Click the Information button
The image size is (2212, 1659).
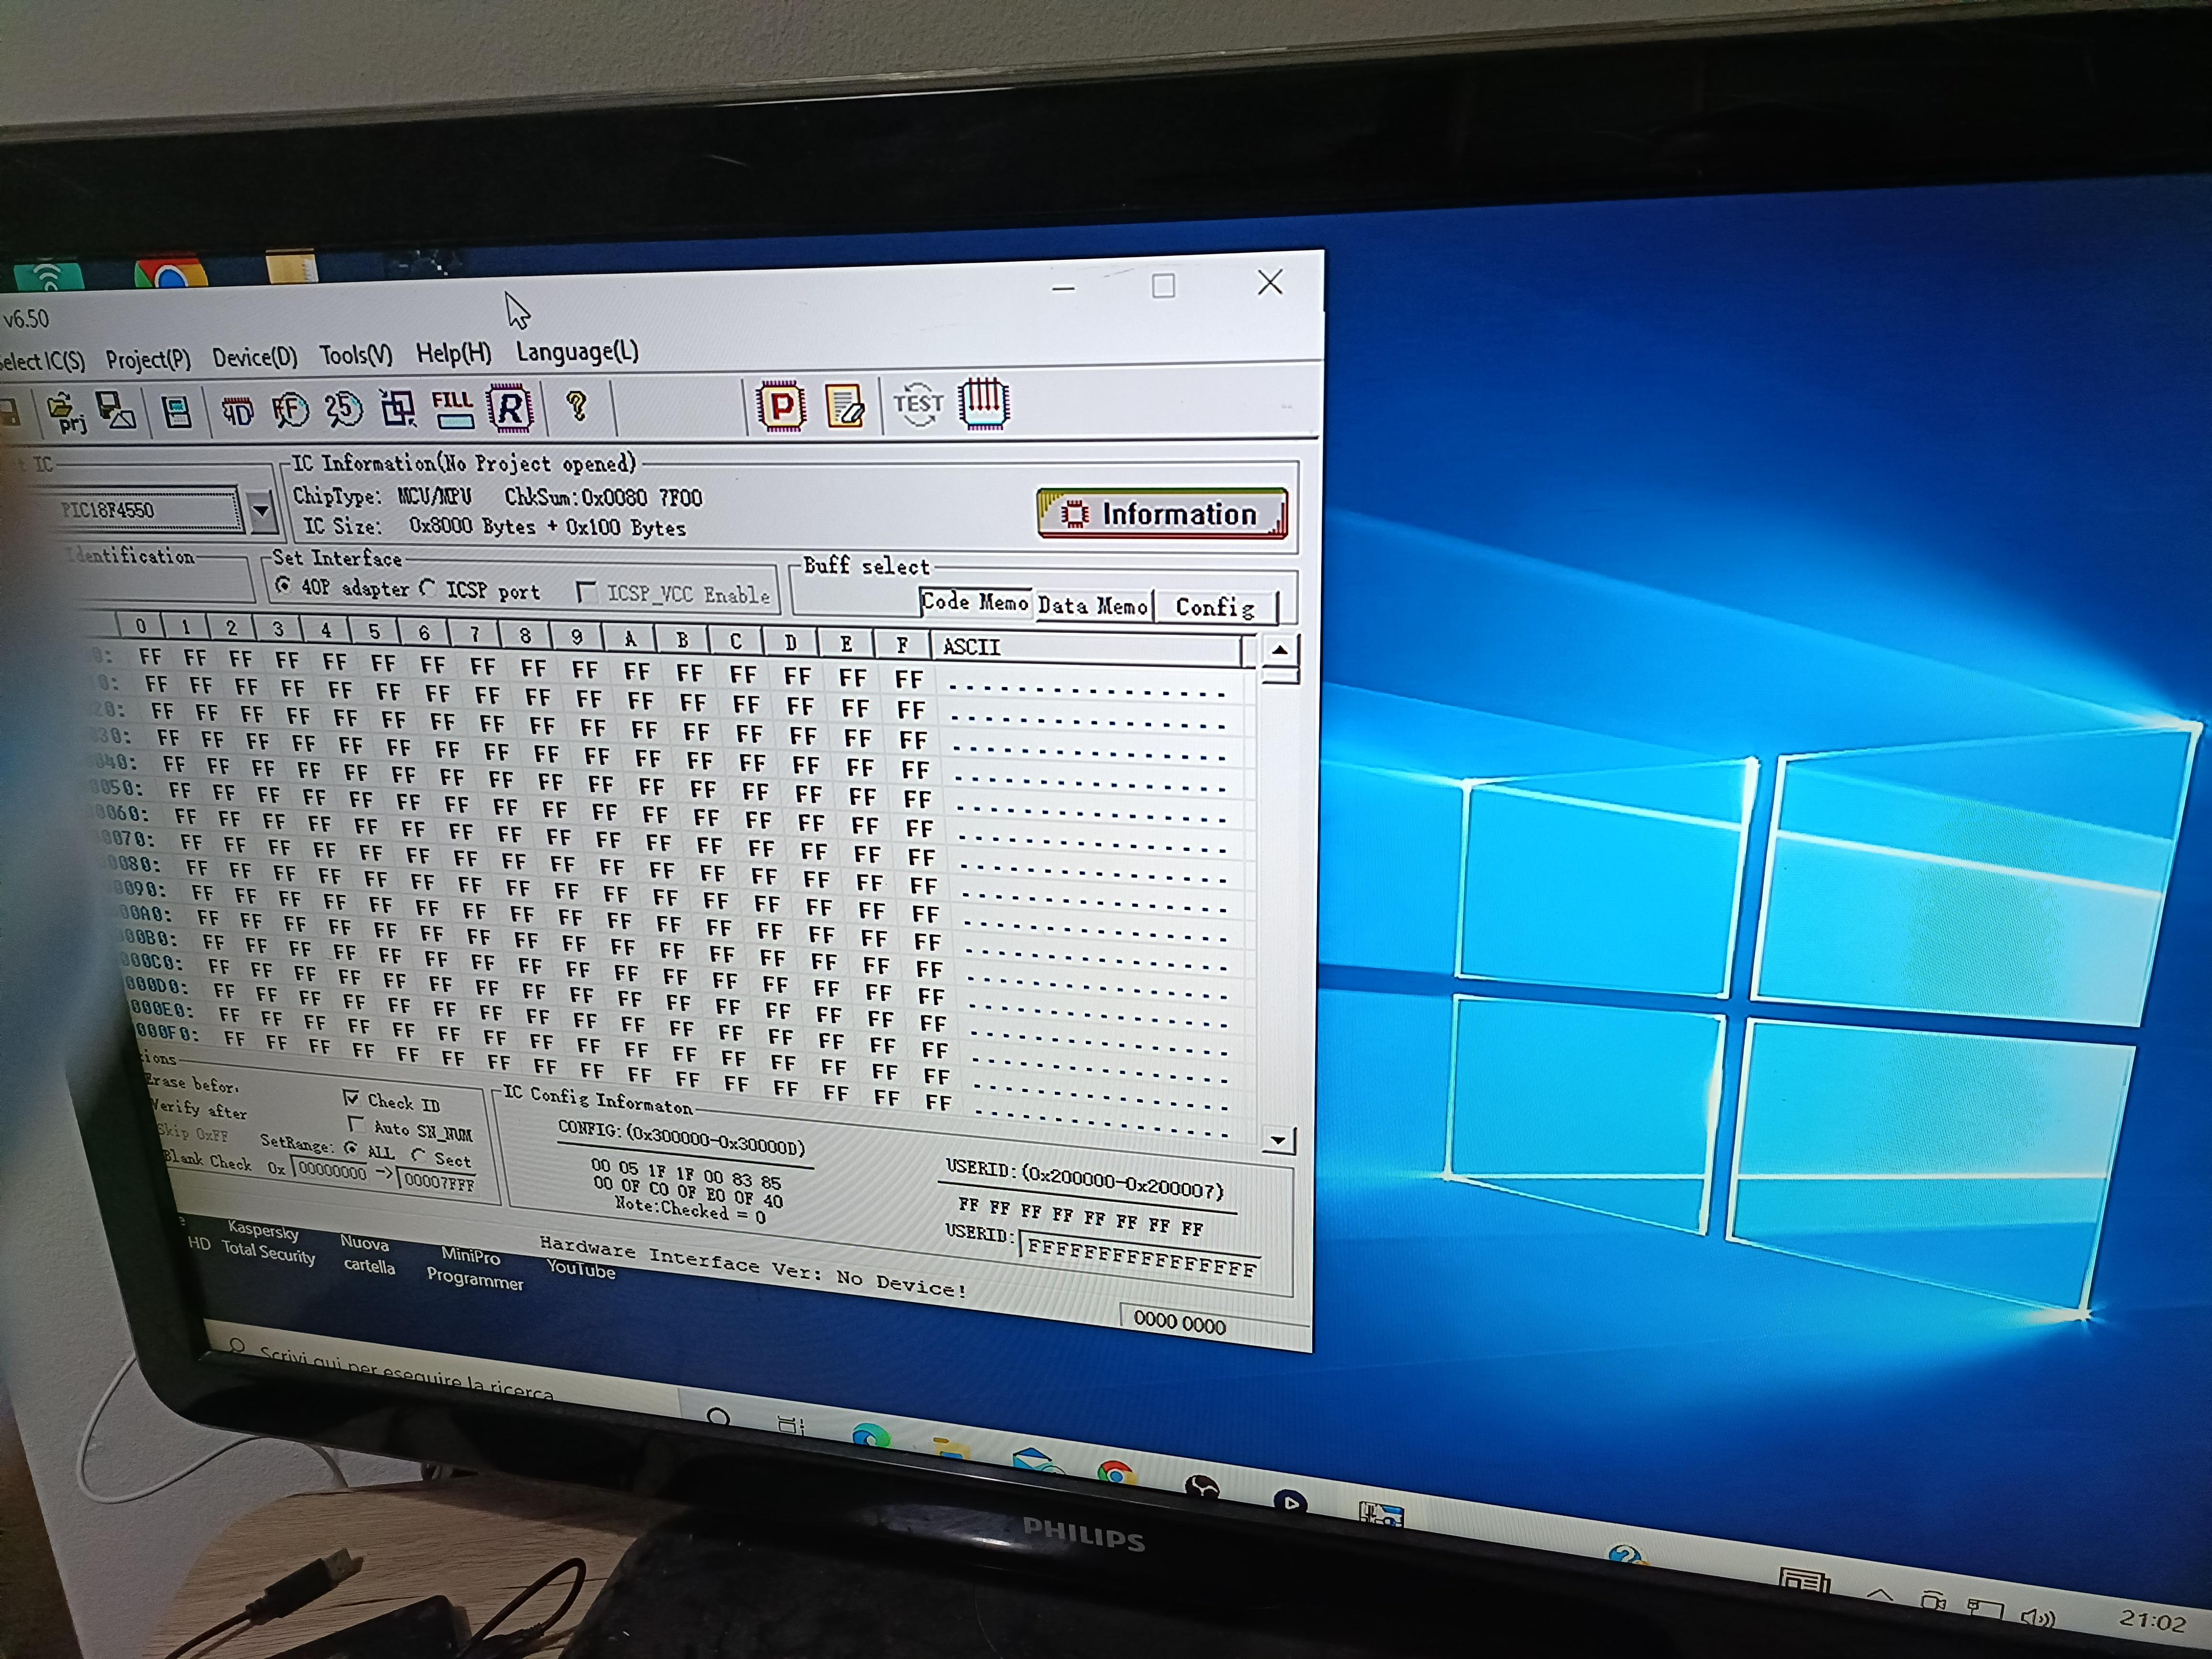pyautogui.click(x=1162, y=514)
